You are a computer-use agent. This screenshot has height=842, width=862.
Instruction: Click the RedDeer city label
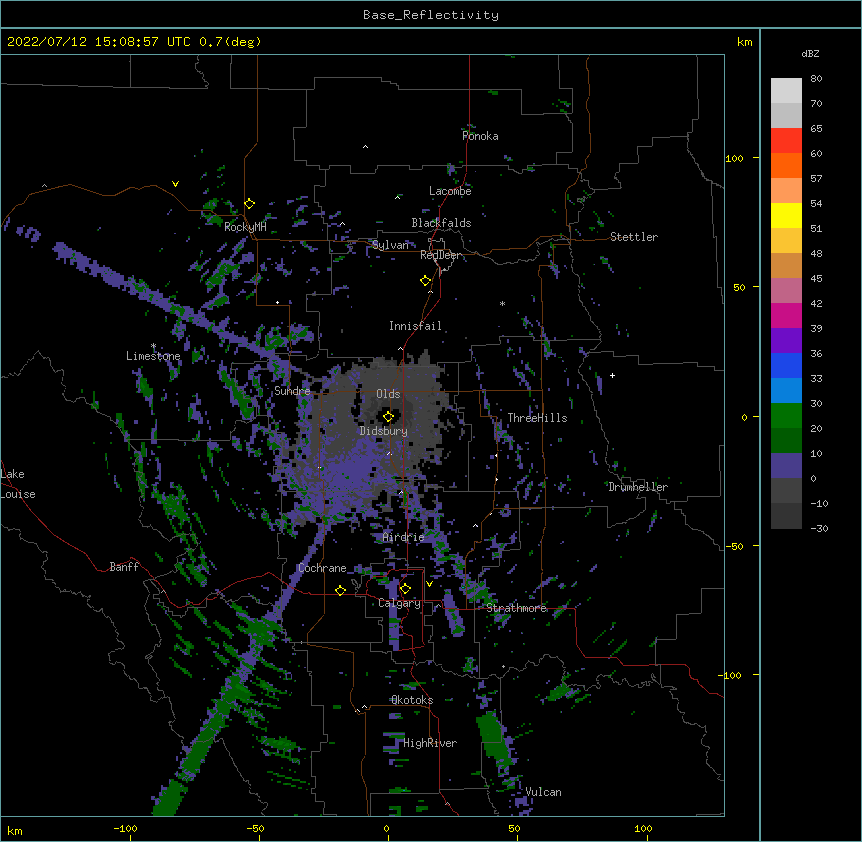[x=440, y=255]
